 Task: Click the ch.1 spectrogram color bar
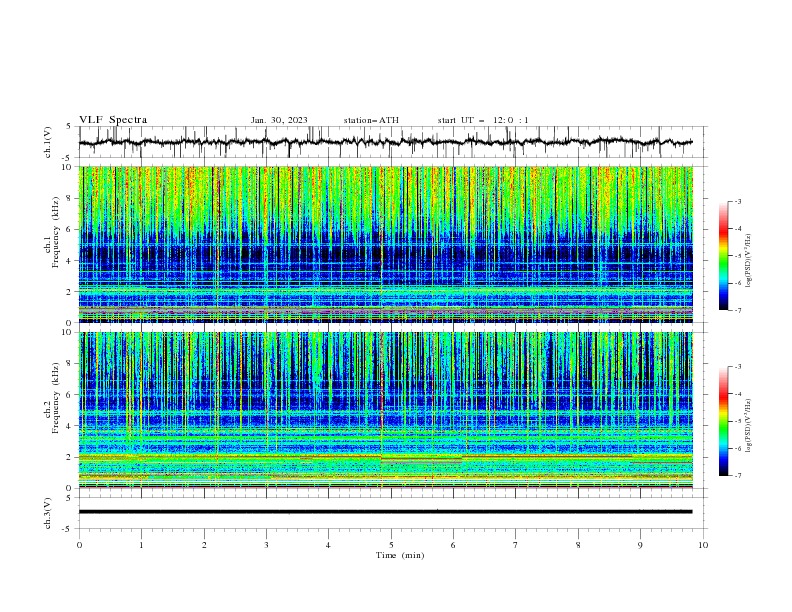coord(724,256)
